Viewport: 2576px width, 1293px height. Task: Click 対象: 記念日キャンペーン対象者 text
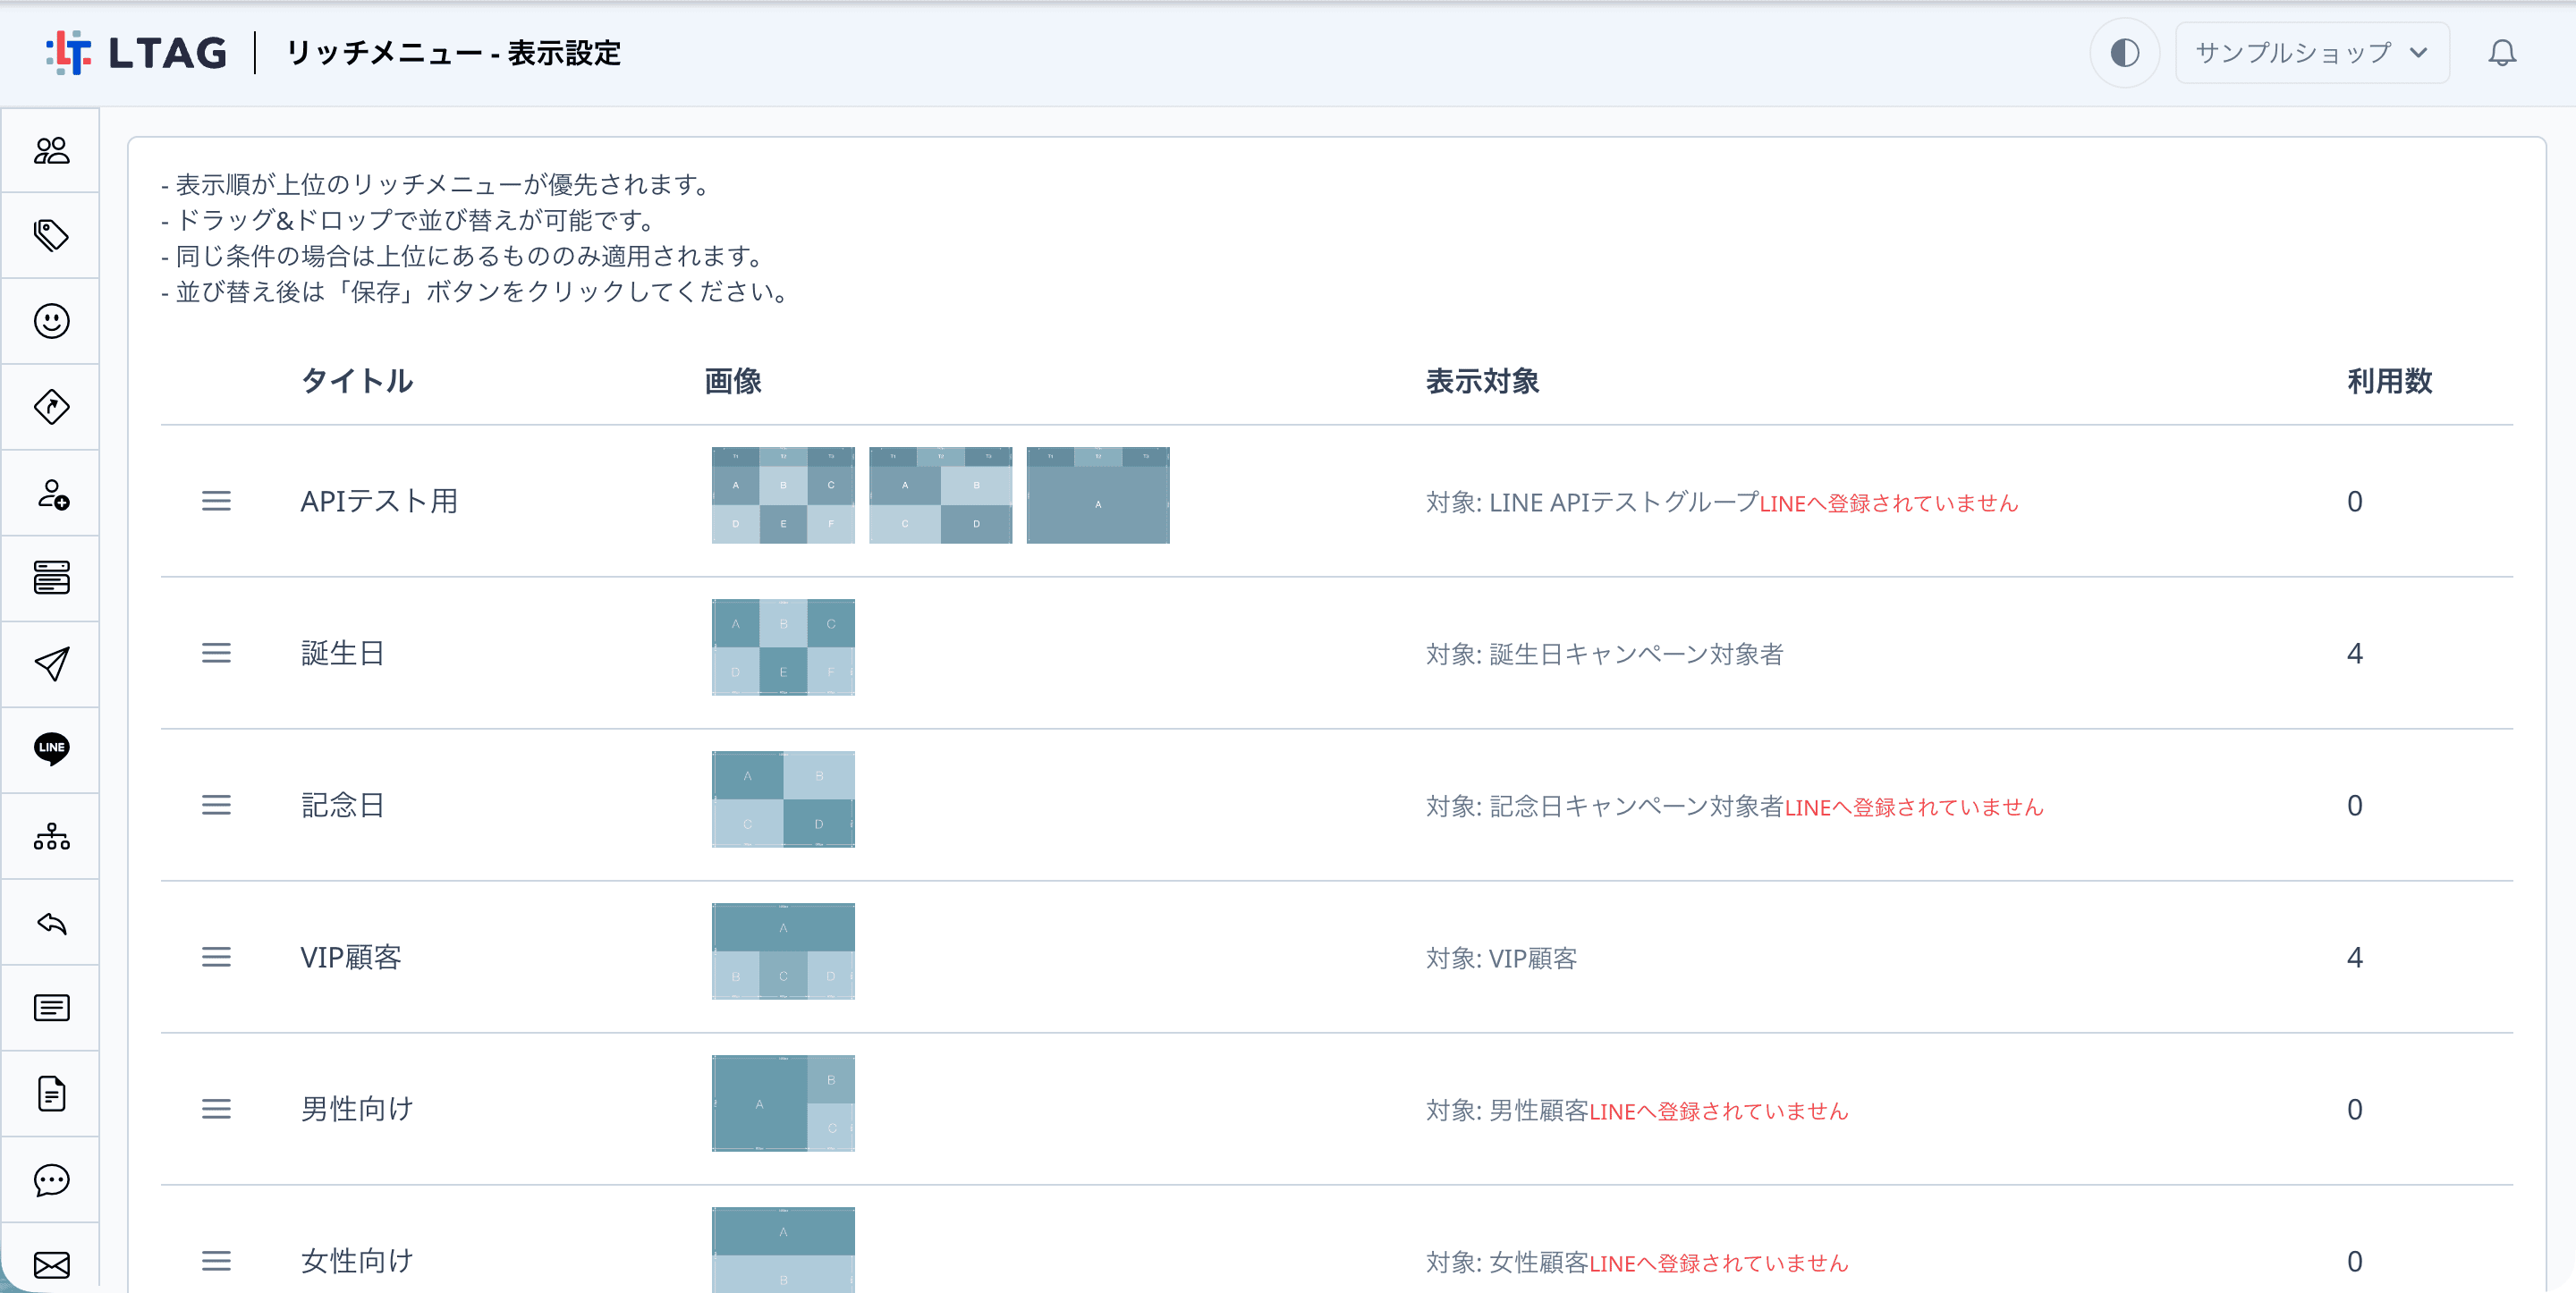coord(1604,806)
